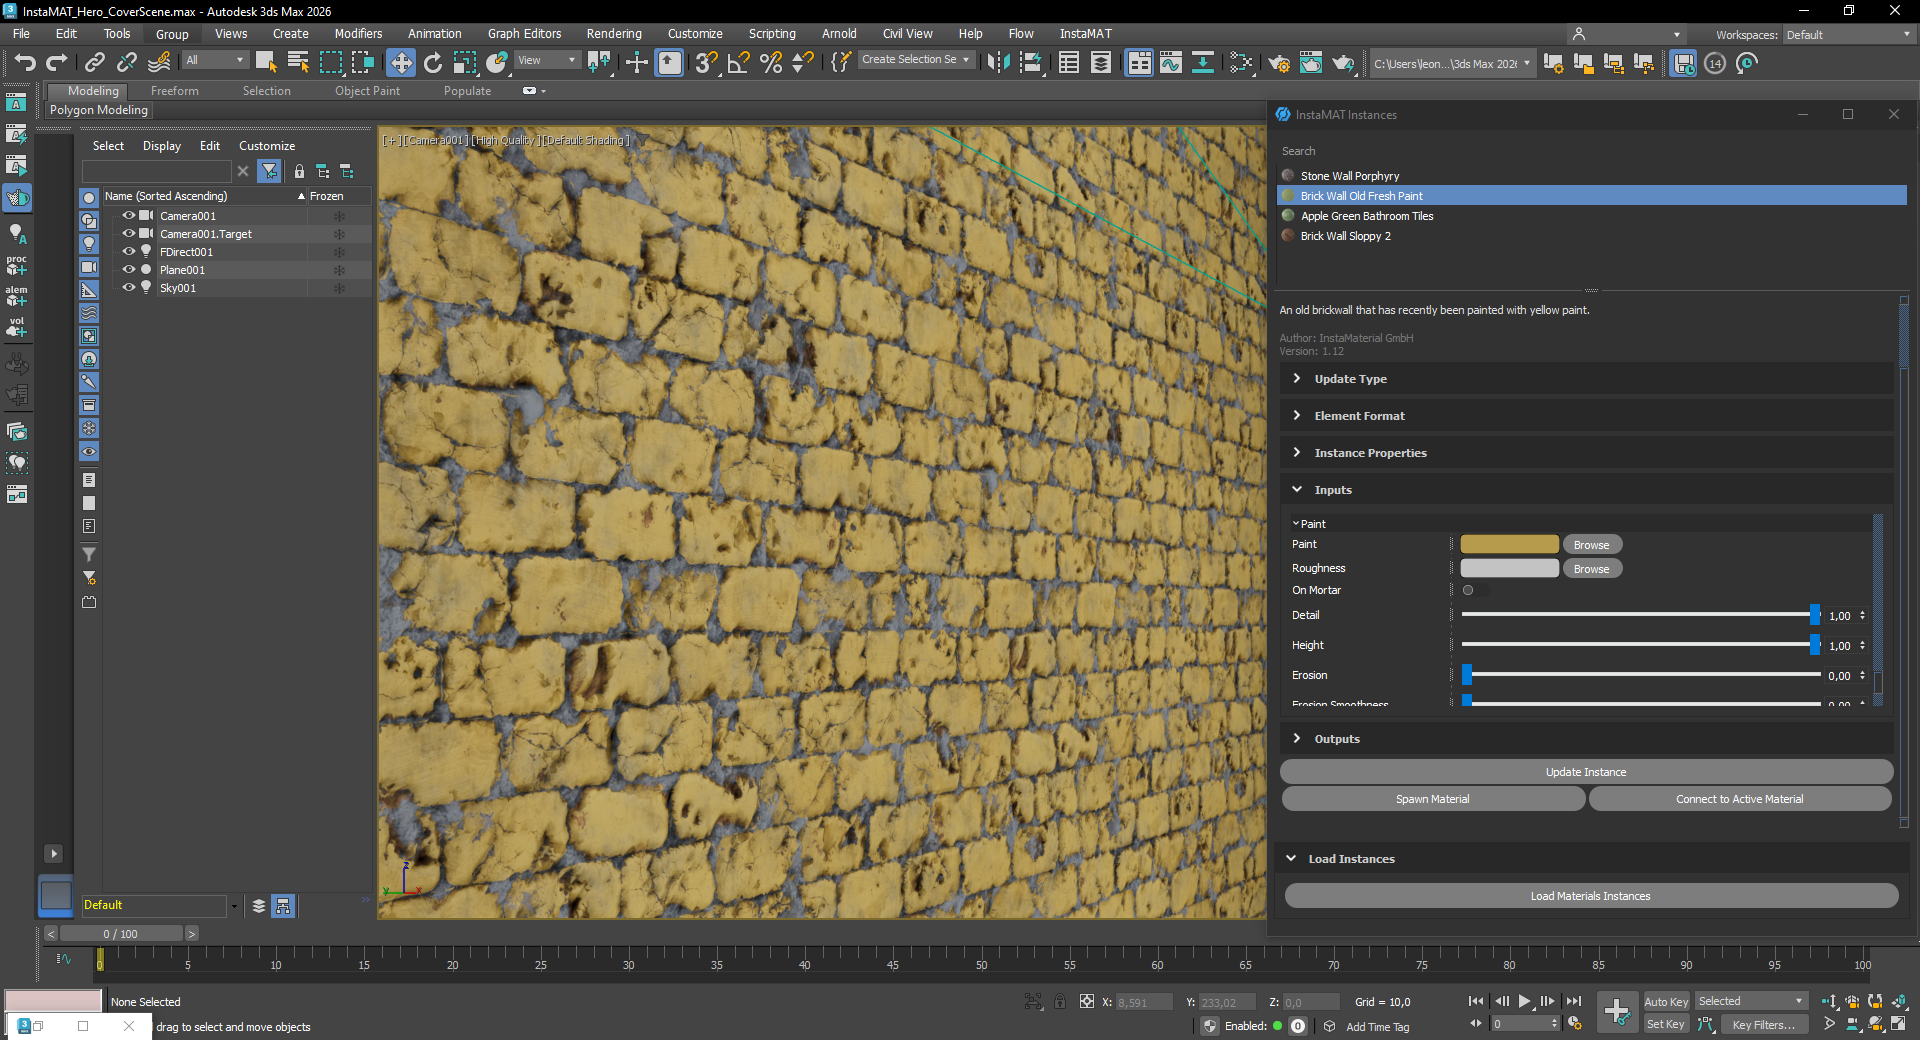Click the Spawn Material button
This screenshot has height=1040, width=1920.
1433,799
